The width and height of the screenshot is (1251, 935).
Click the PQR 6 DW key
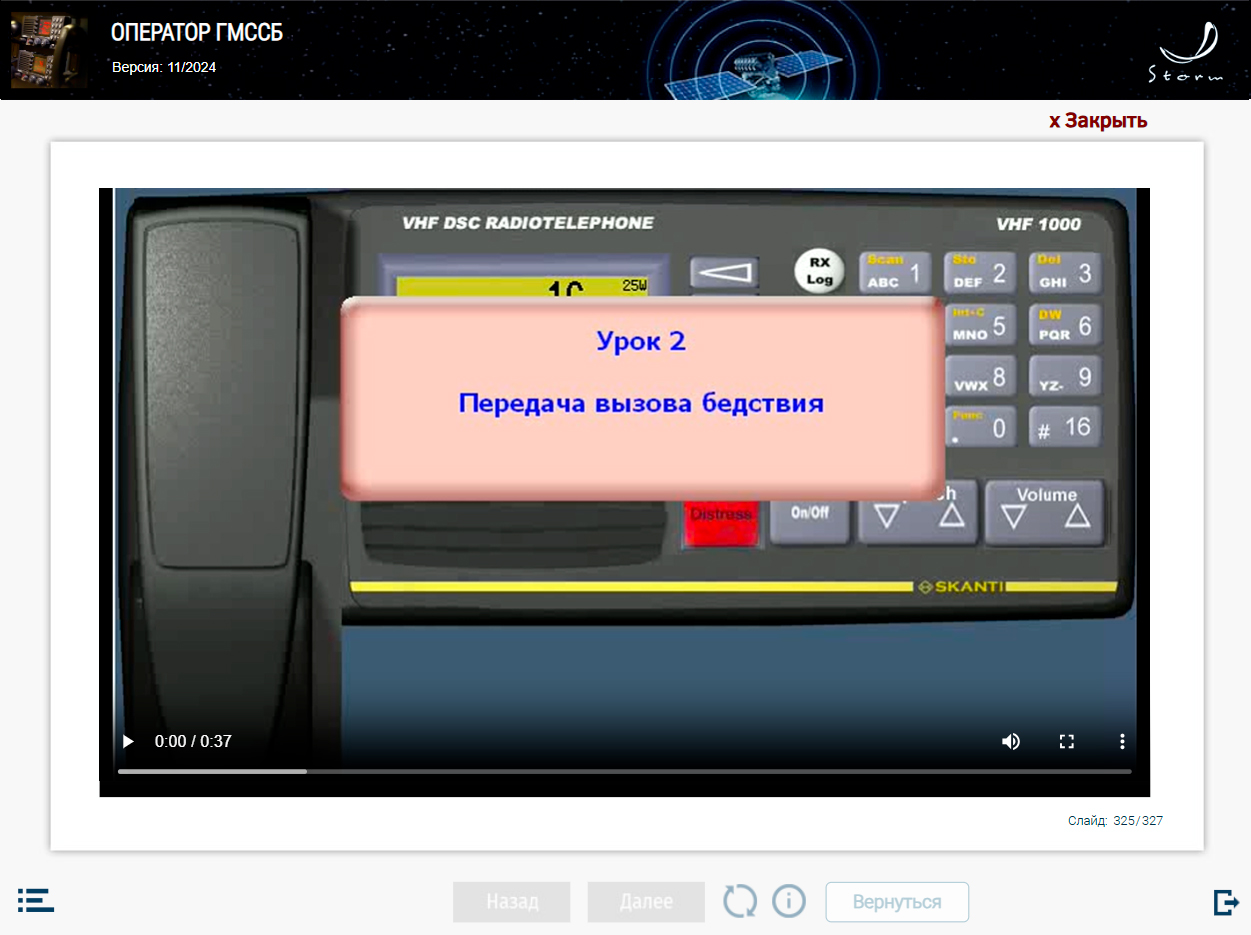tap(1065, 325)
